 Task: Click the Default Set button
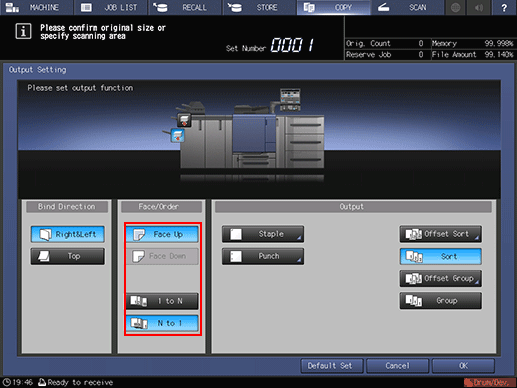(332, 366)
